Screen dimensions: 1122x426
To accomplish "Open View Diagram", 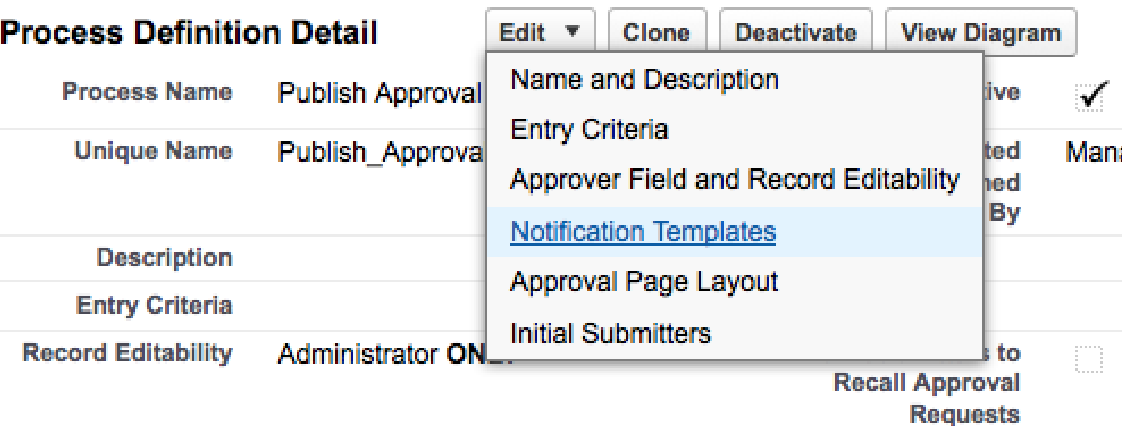I will click(980, 33).
